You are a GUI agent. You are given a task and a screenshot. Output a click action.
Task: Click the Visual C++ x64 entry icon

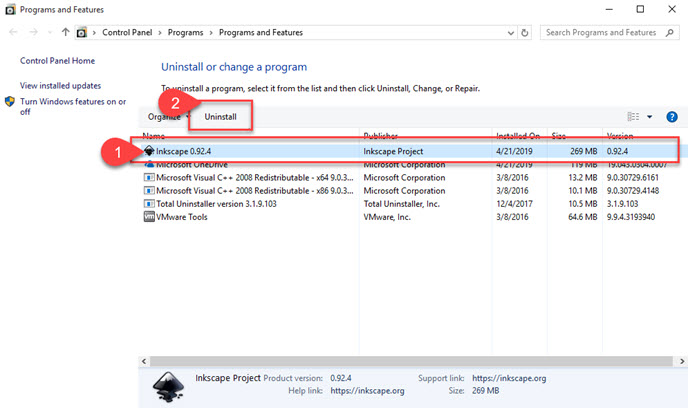tap(149, 178)
